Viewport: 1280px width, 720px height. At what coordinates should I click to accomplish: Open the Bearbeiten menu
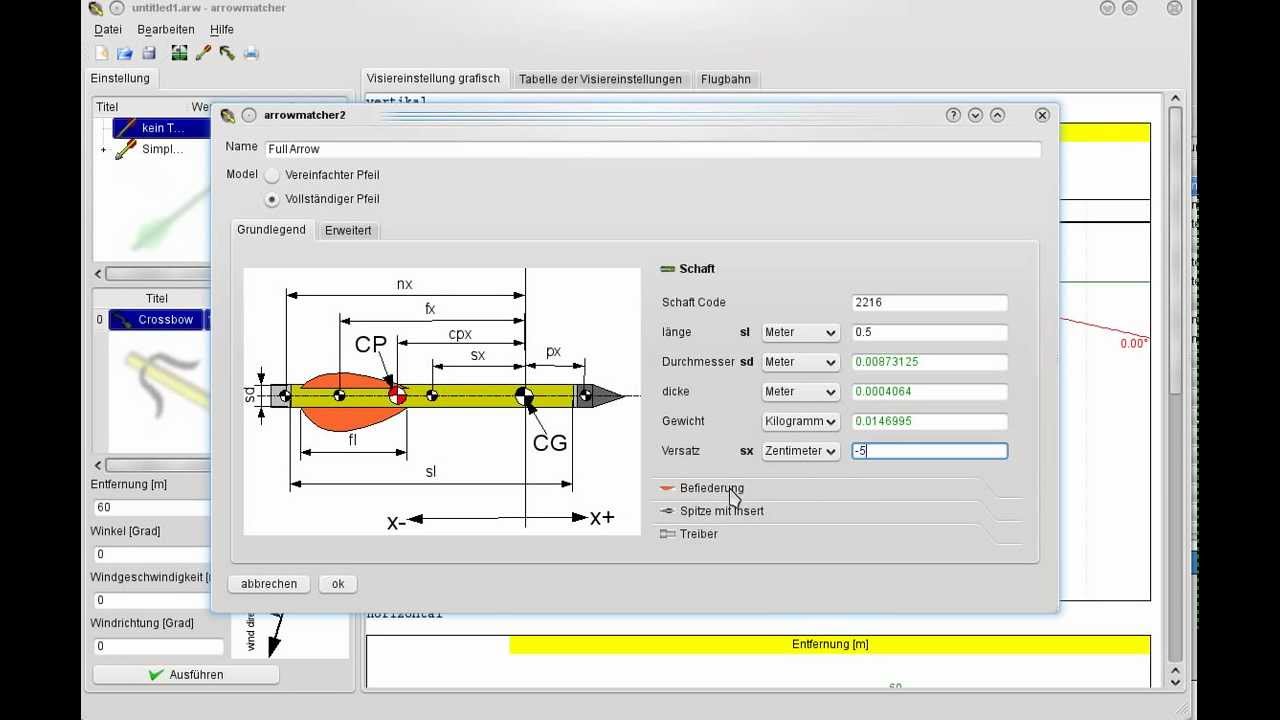pos(166,30)
